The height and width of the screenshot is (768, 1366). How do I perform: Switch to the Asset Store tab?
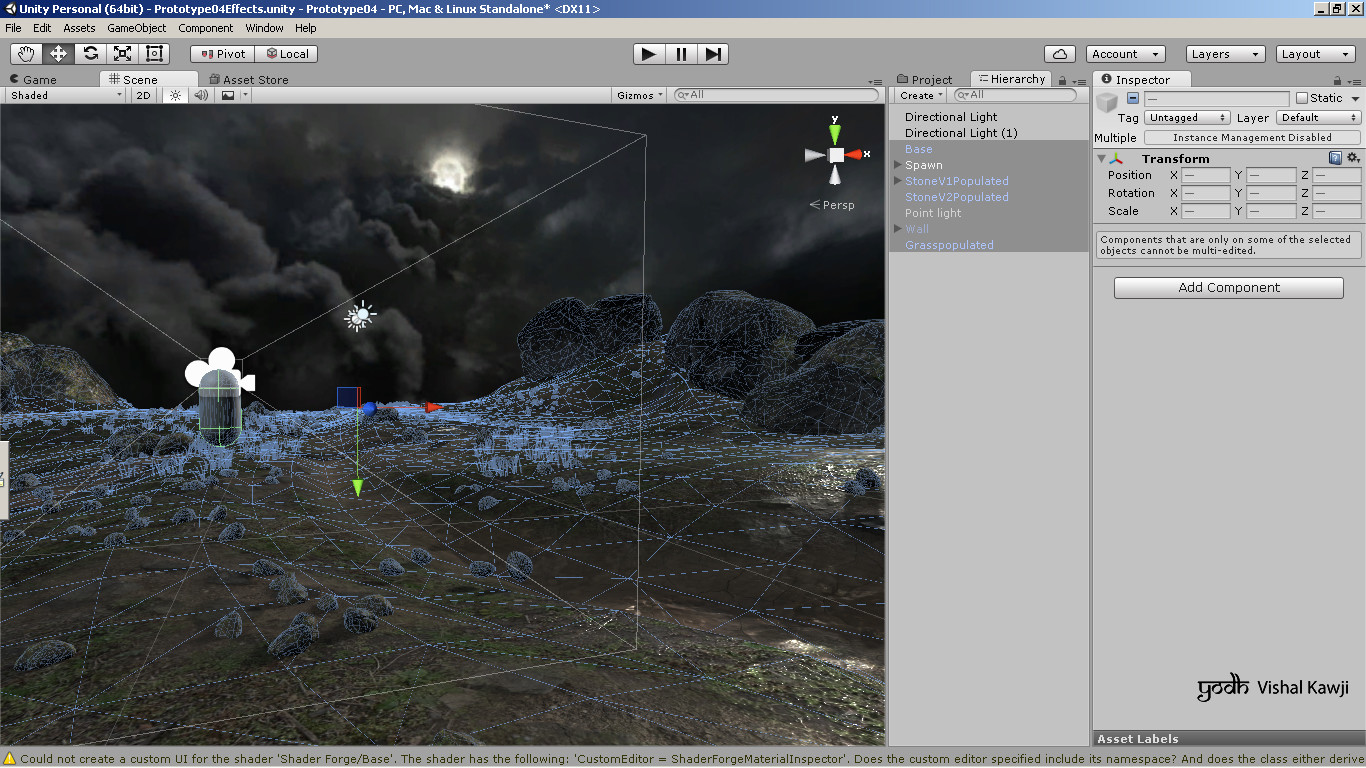pos(249,79)
